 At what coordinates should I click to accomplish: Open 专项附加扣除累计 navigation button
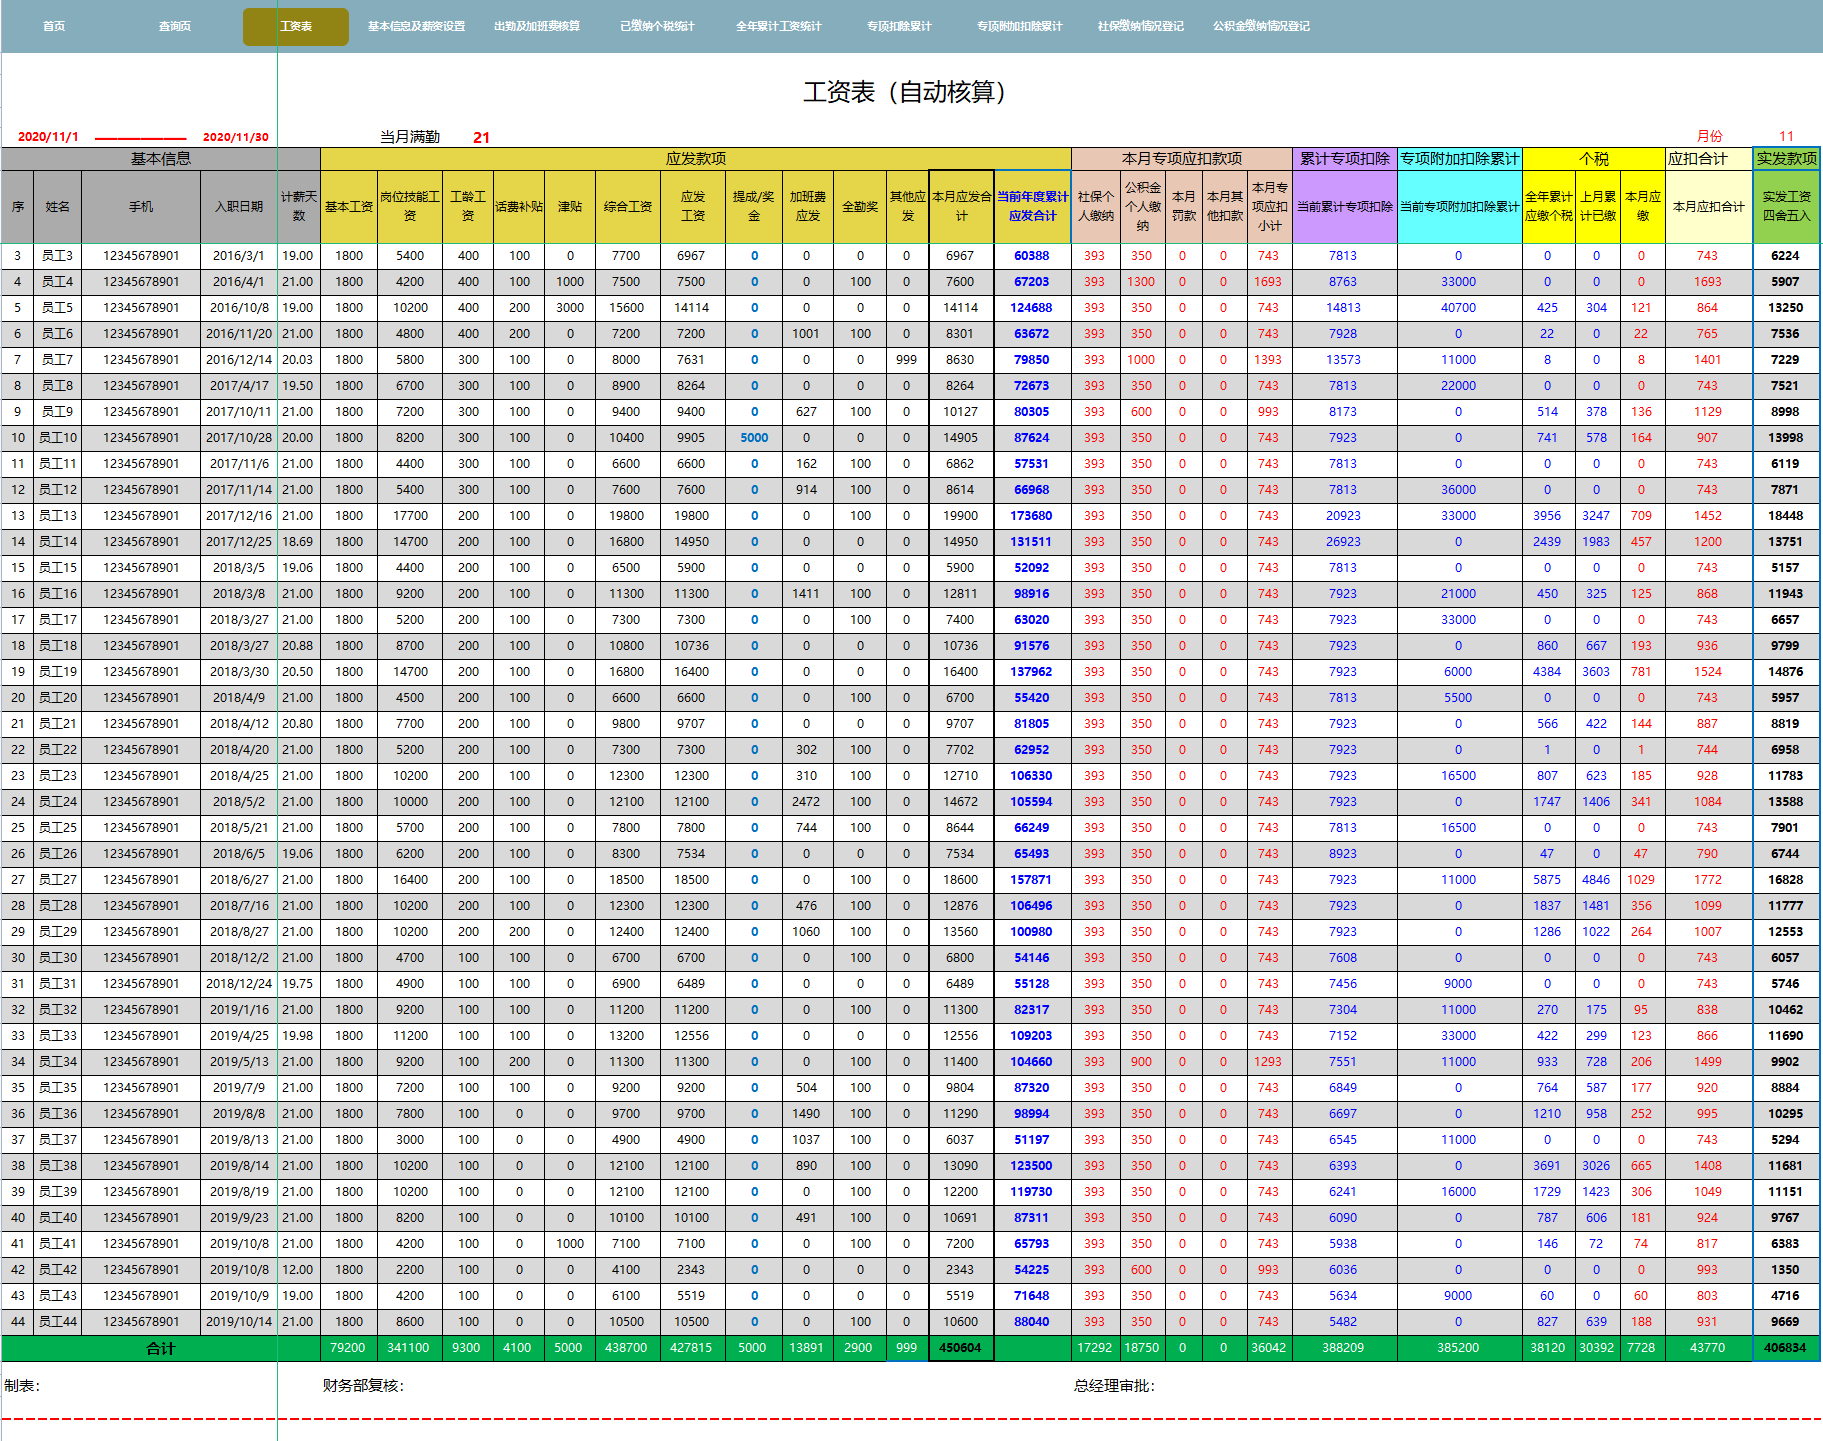point(1019,26)
